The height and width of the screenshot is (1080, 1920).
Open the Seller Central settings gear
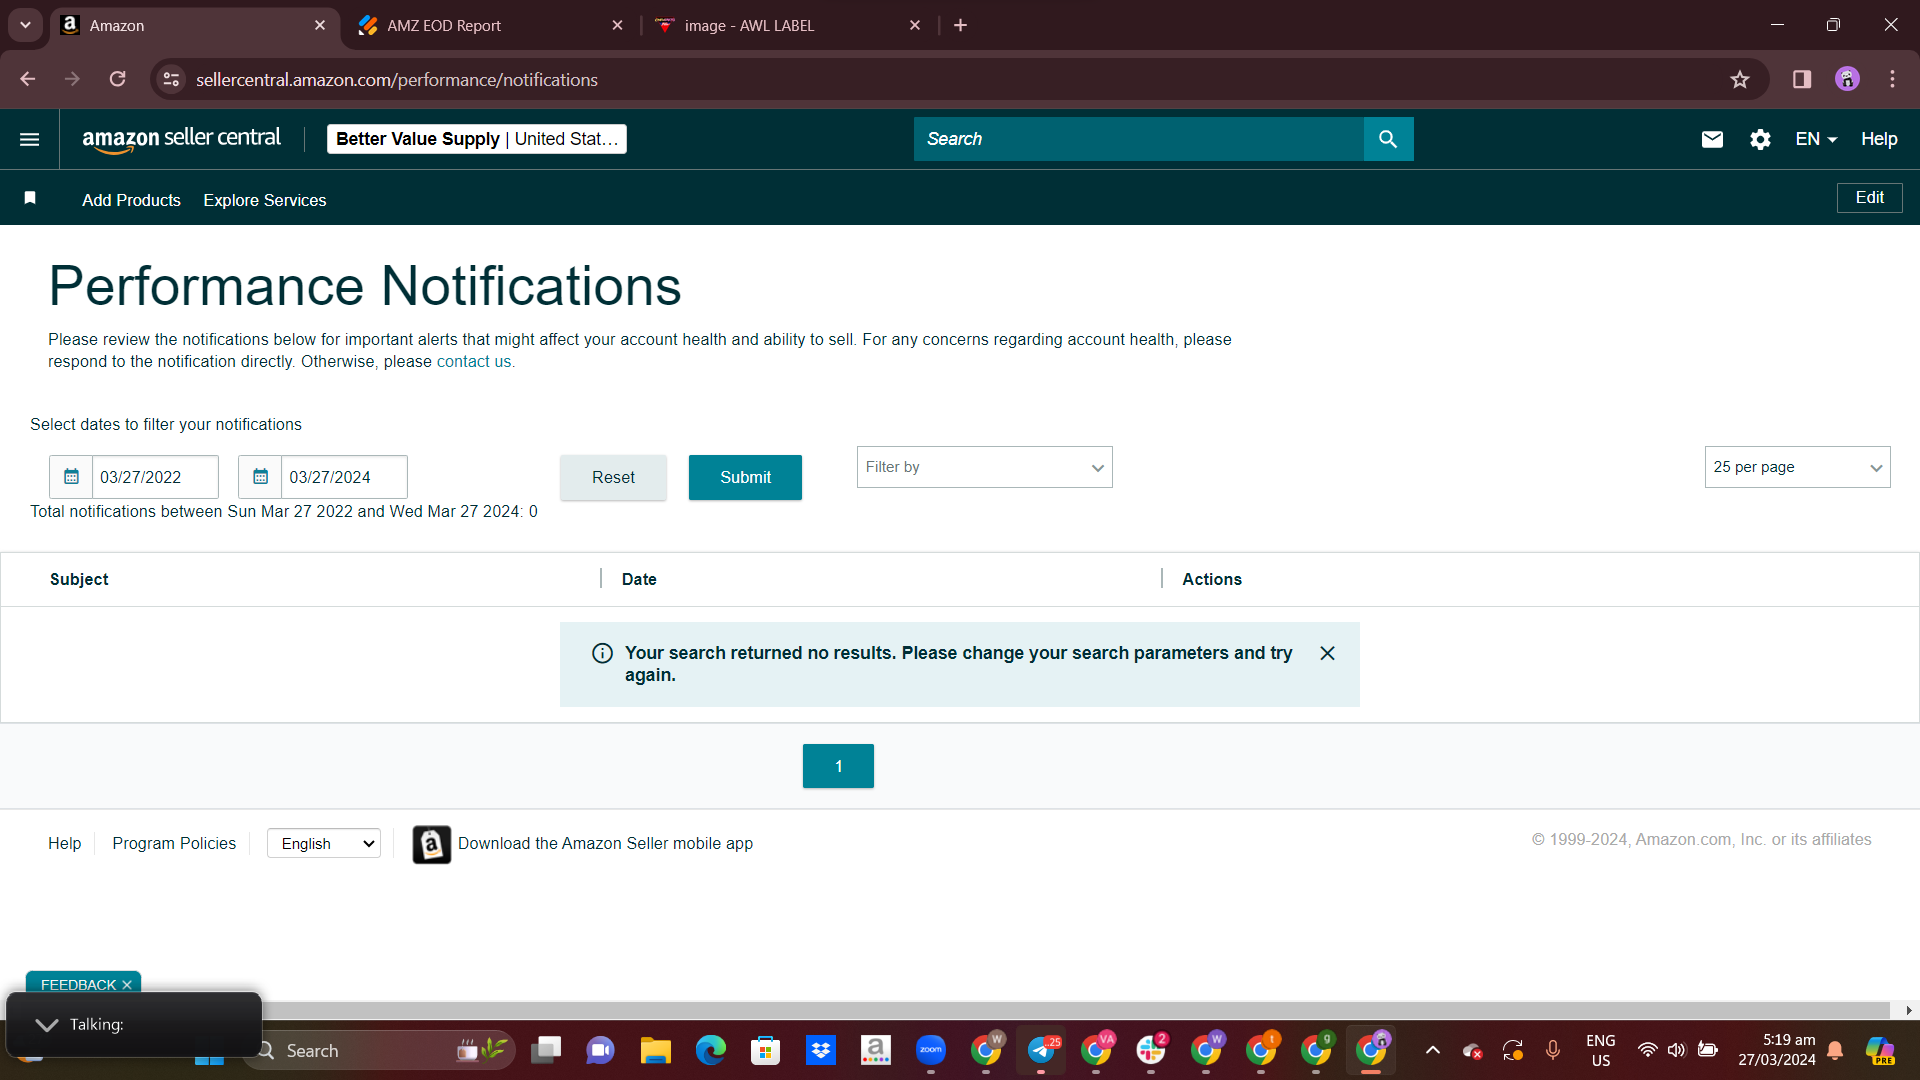pyautogui.click(x=1760, y=139)
